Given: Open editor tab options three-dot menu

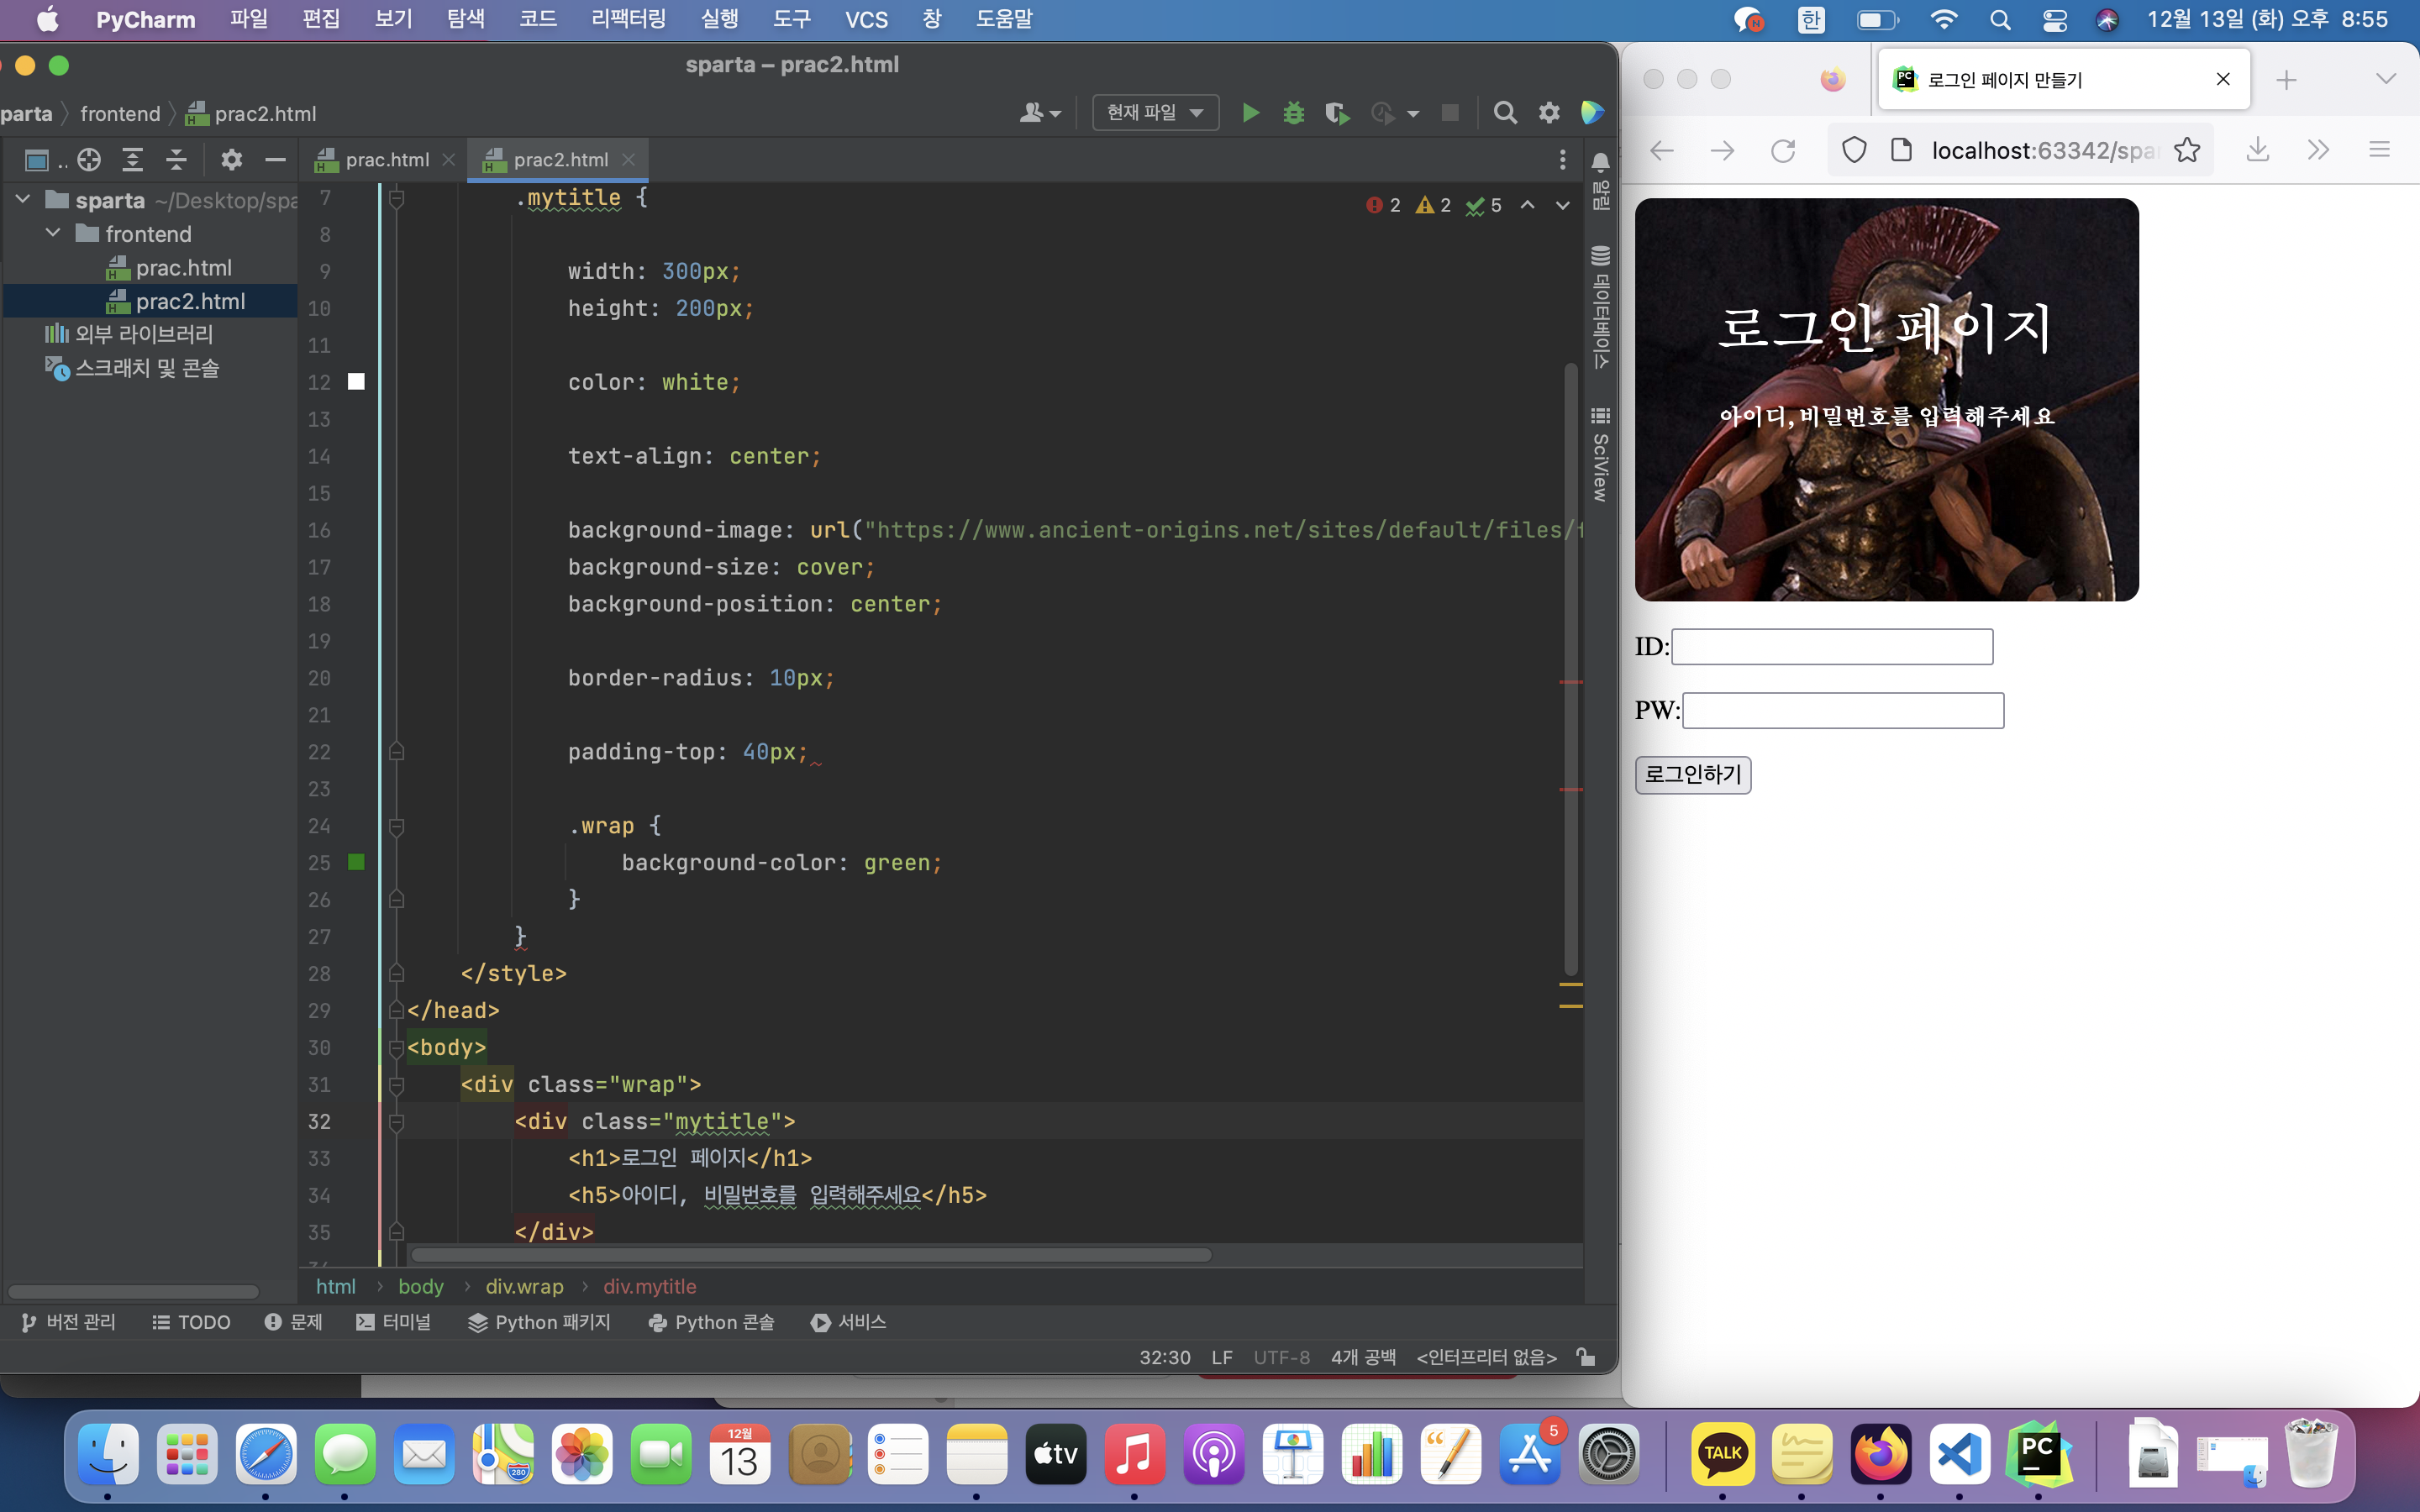Looking at the screenshot, I should coord(1562,160).
